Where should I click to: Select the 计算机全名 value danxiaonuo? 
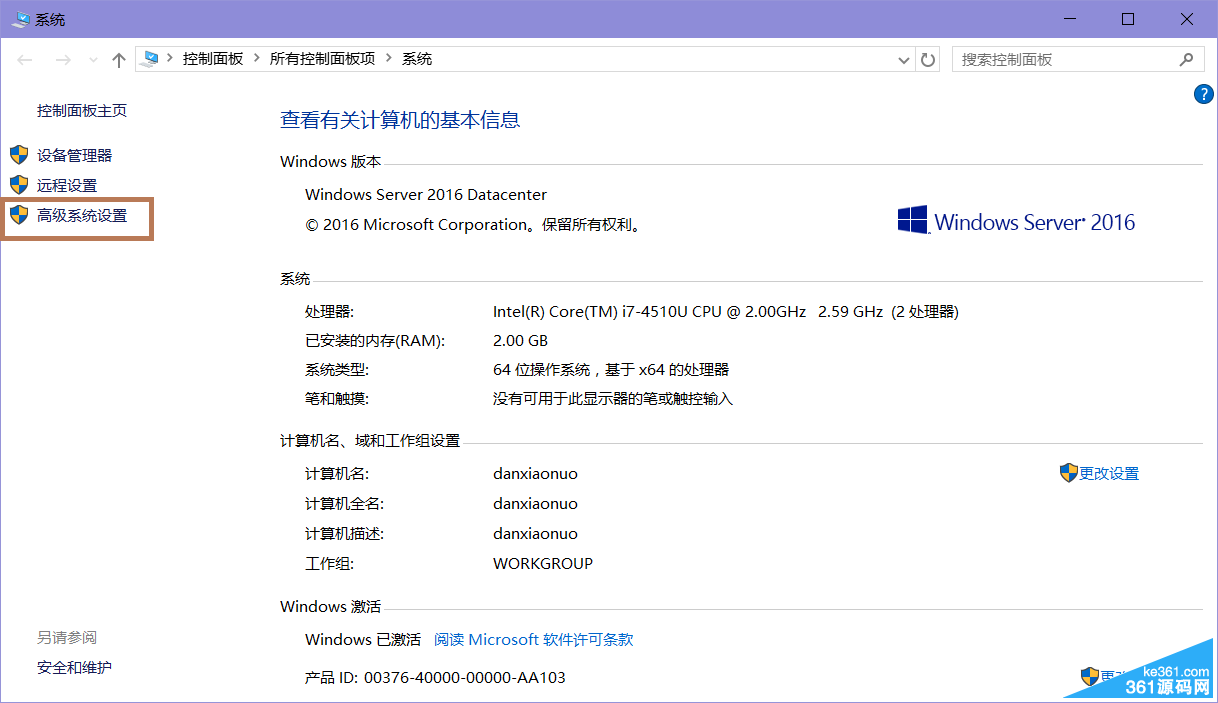[535, 504]
